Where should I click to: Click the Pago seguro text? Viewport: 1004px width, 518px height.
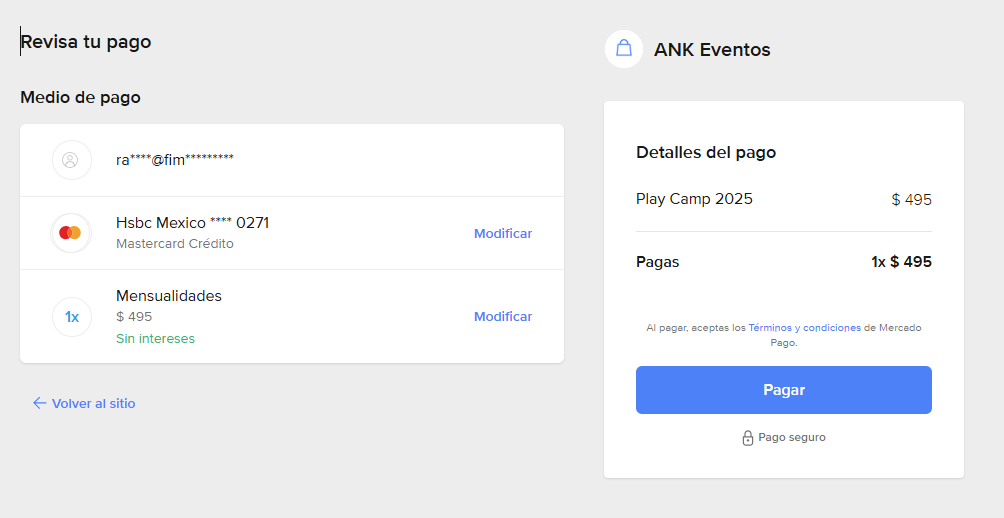[792, 437]
